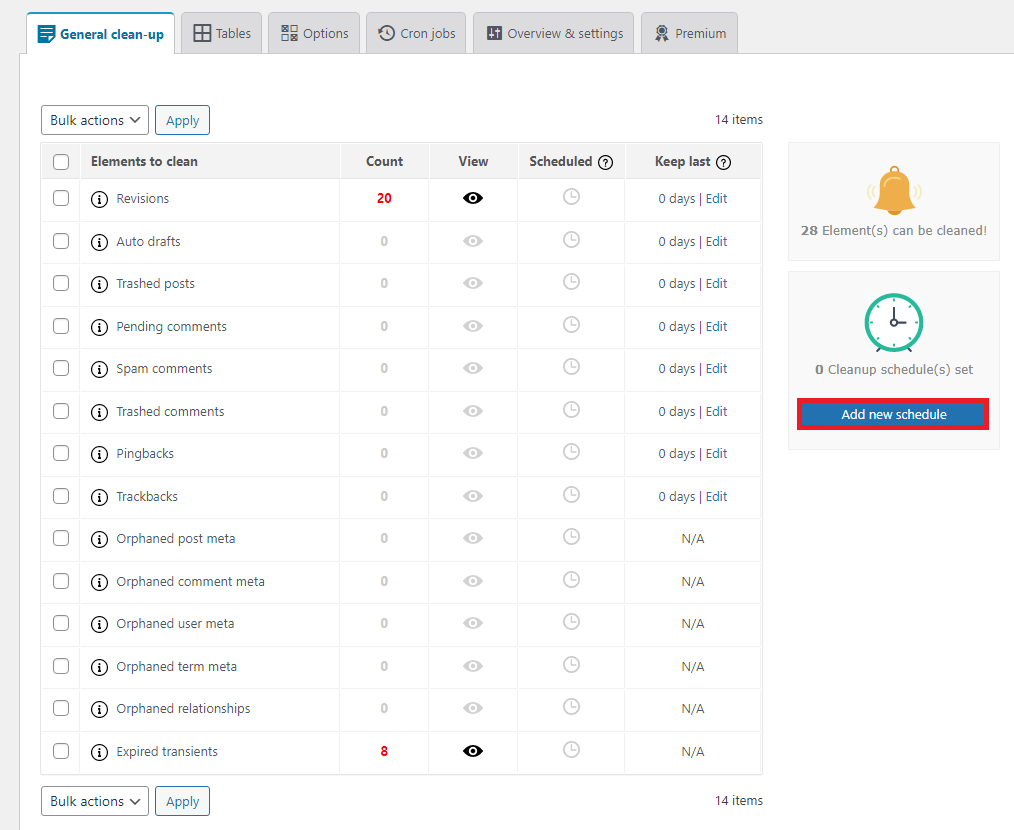1014x830 pixels.
Task: Open the Scheduled column help tooltip
Action: 605,160
